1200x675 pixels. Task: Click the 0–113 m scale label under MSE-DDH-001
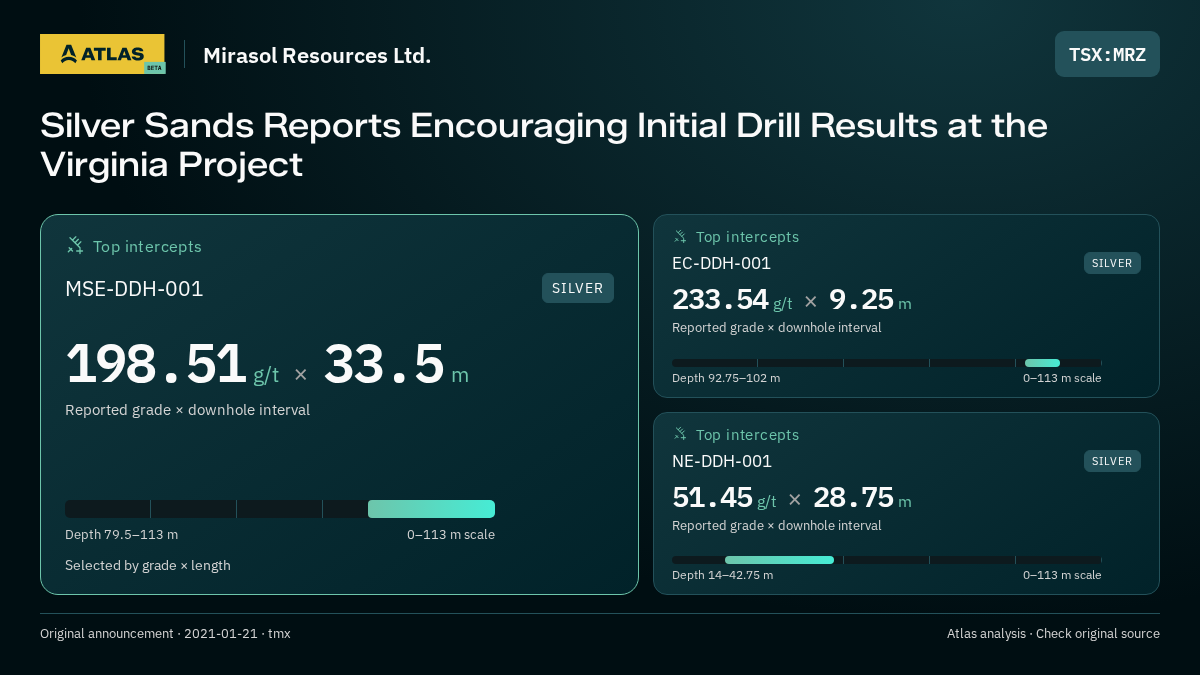point(451,534)
